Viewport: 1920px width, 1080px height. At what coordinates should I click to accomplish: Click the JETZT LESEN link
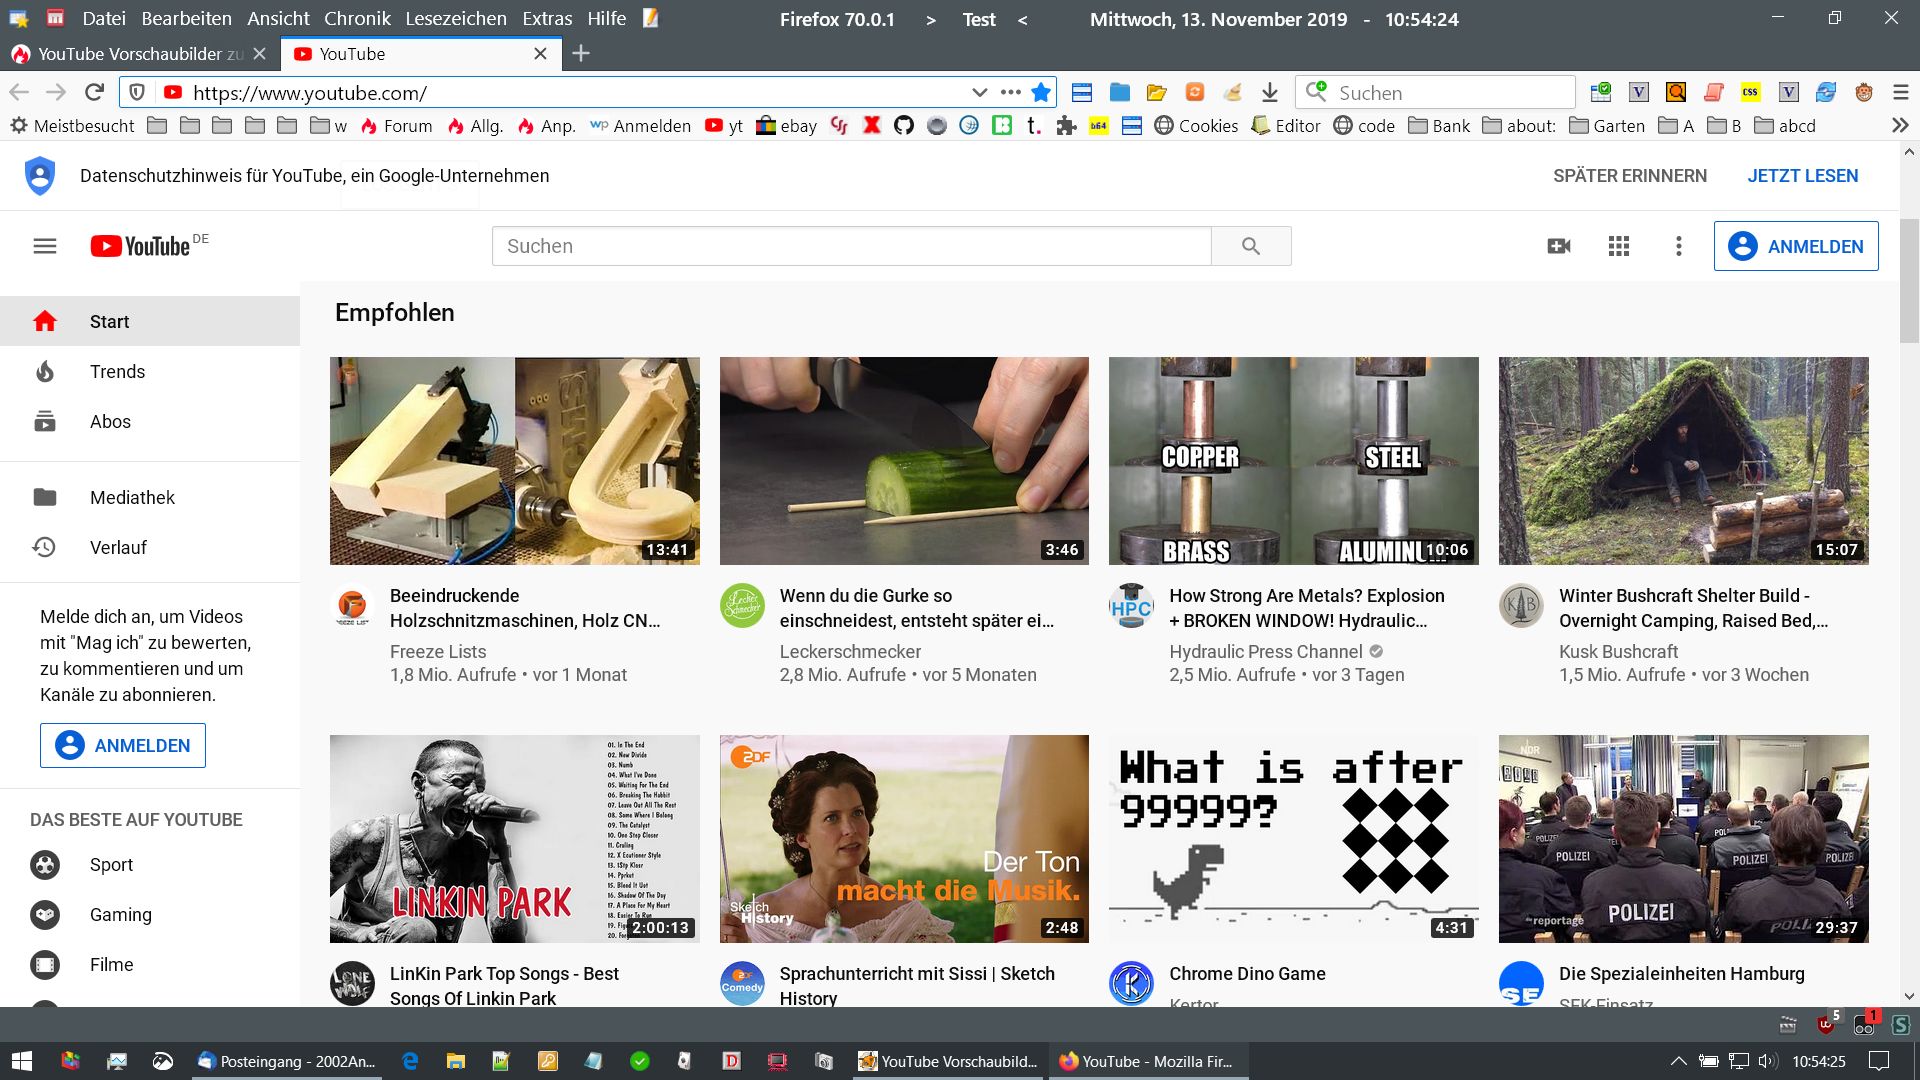click(1802, 175)
